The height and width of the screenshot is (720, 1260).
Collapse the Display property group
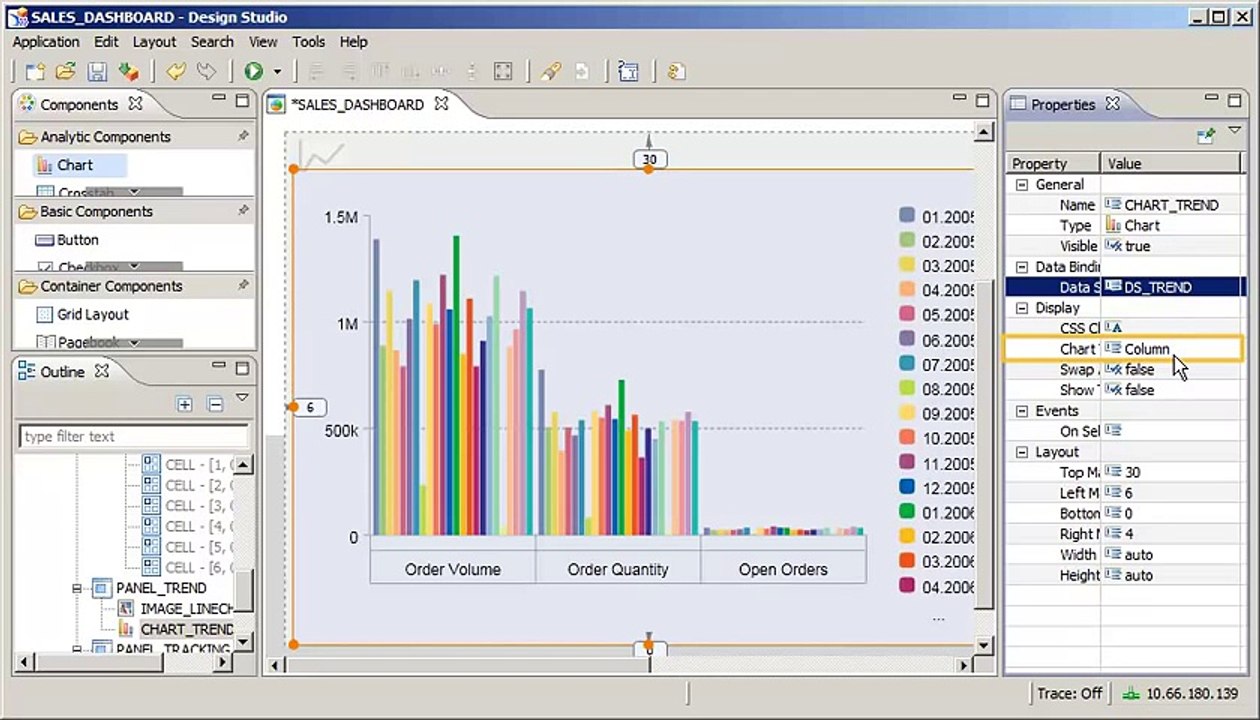(x=1022, y=308)
